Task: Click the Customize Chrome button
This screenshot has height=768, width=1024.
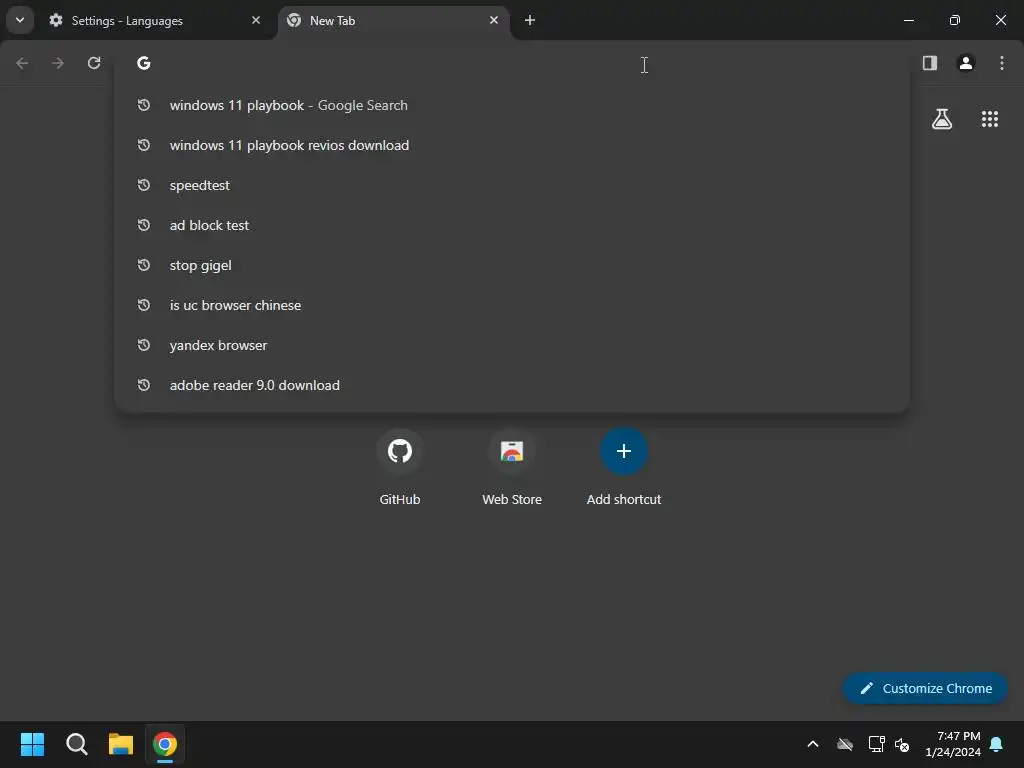Action: [925, 688]
